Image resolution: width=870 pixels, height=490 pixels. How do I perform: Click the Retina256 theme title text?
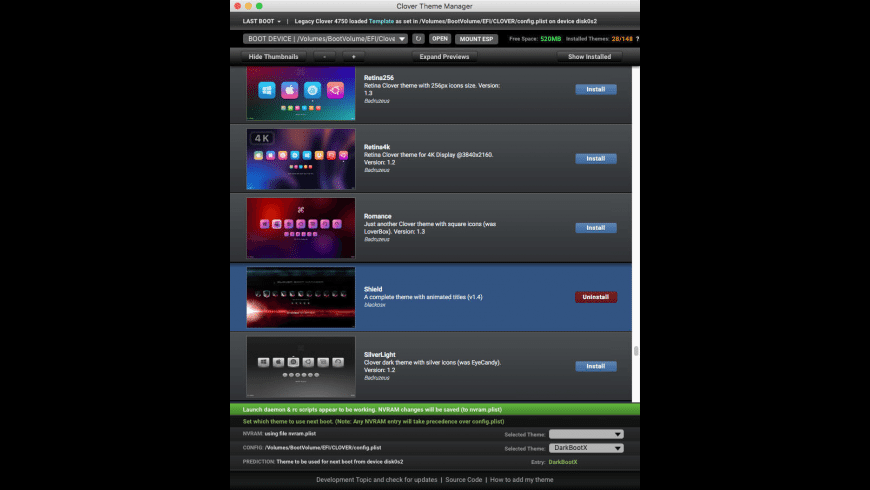(378, 78)
